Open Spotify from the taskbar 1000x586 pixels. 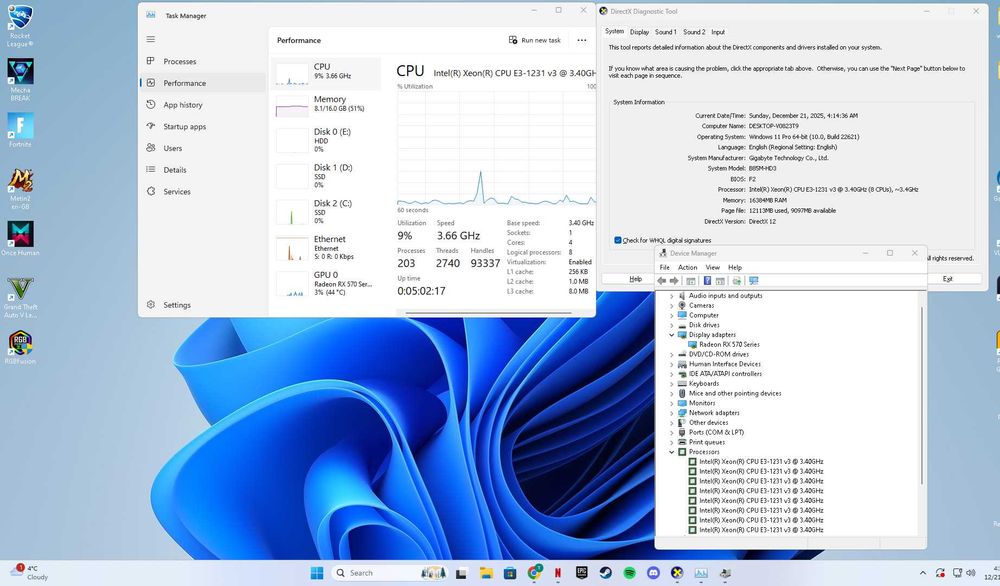coord(629,573)
